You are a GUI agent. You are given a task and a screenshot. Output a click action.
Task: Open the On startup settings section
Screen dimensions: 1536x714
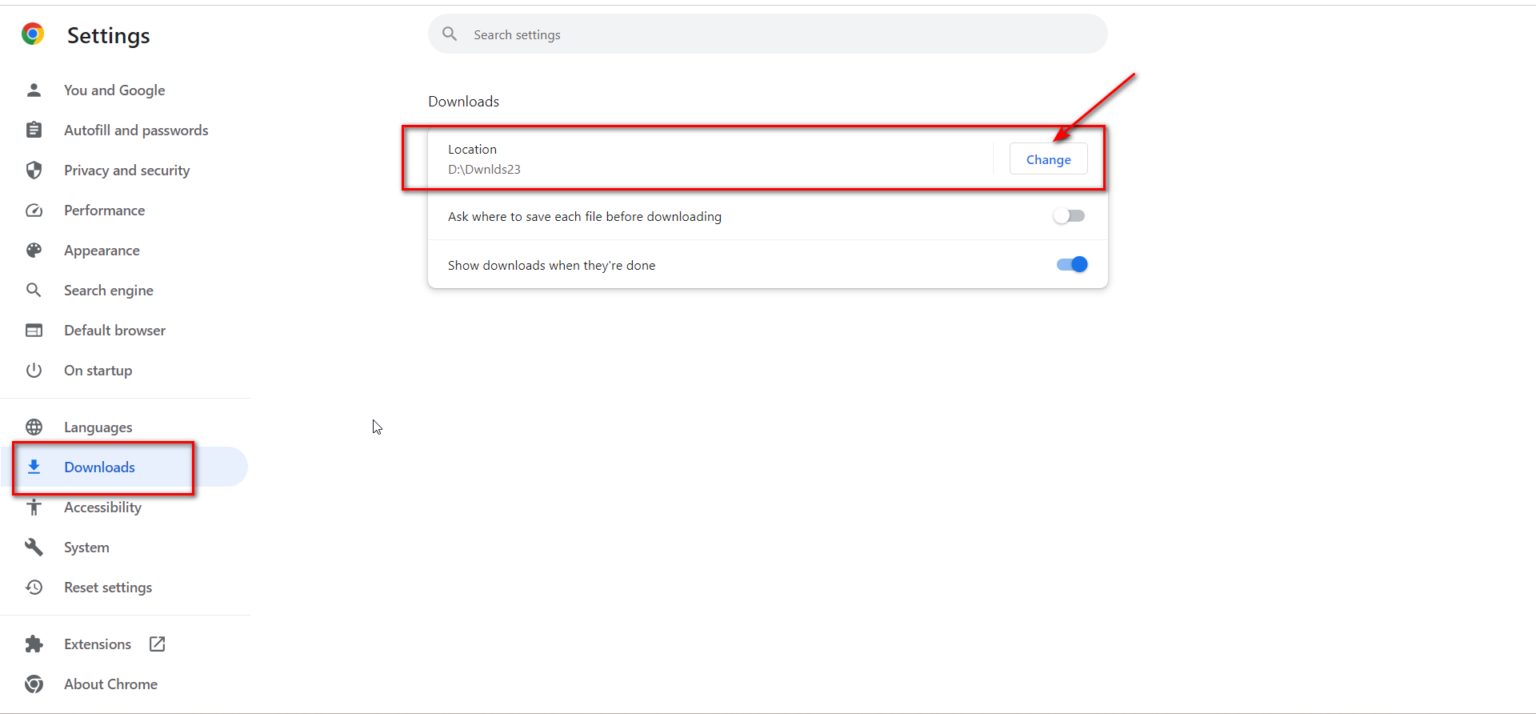pyautogui.click(x=98, y=370)
